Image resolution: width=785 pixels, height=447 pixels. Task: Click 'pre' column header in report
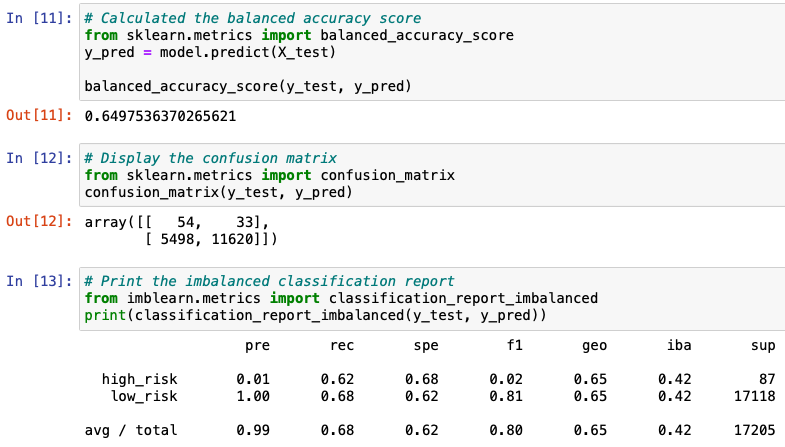(x=257, y=346)
